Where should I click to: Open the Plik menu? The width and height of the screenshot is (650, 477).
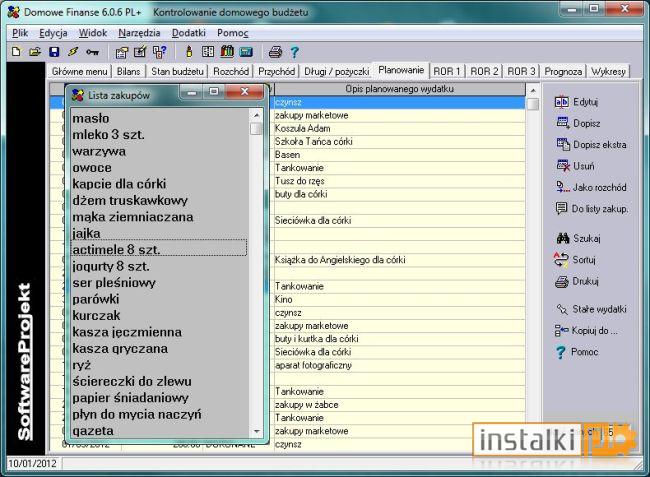[19, 33]
